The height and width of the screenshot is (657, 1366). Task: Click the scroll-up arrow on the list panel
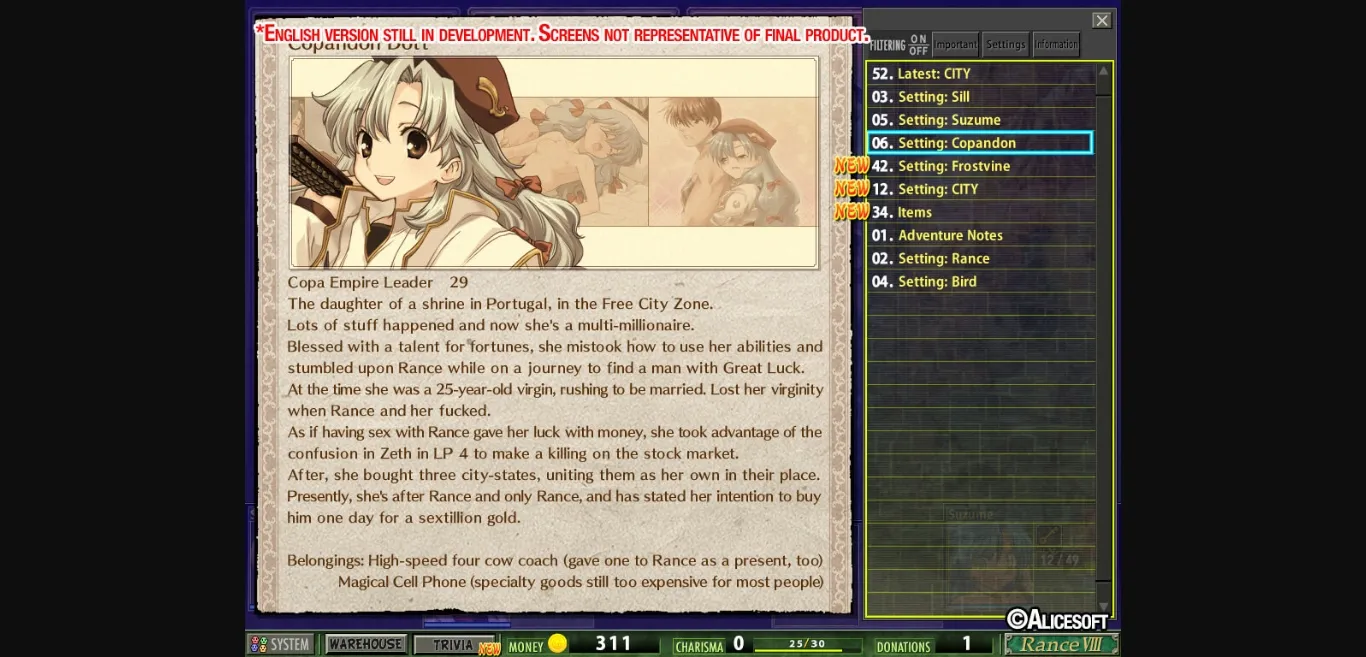click(1103, 70)
